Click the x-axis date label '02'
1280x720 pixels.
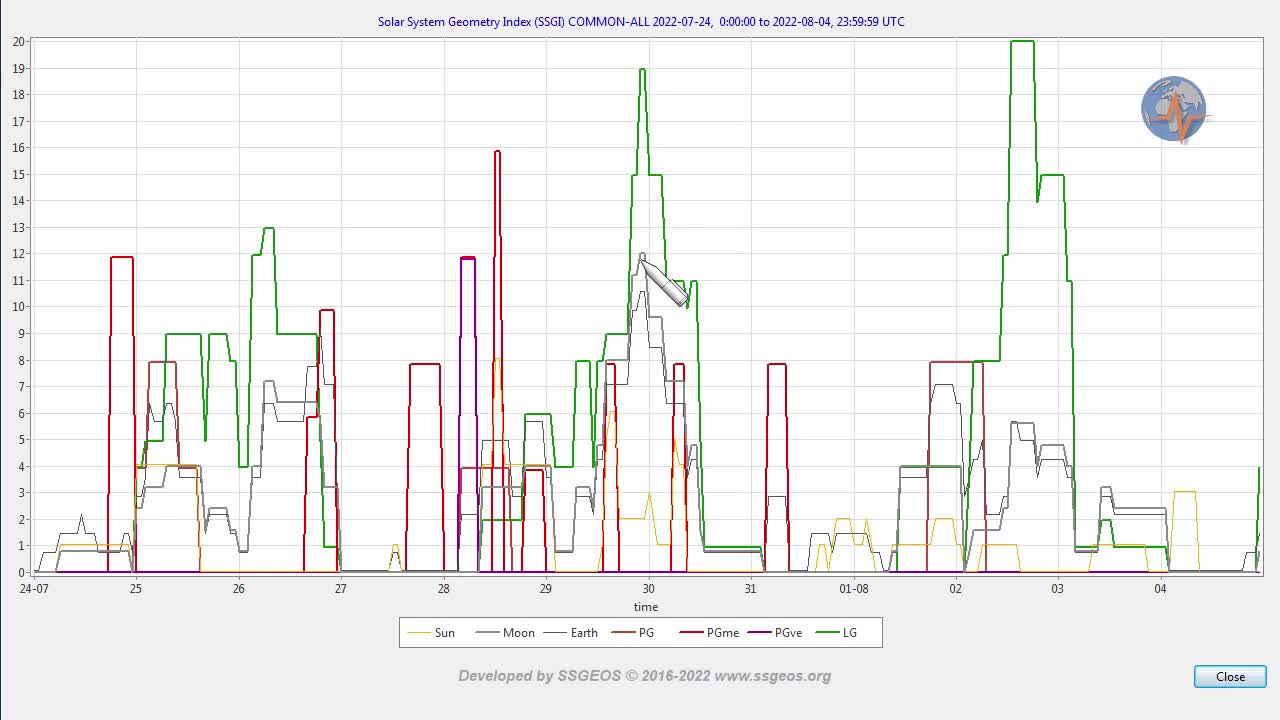click(x=956, y=588)
